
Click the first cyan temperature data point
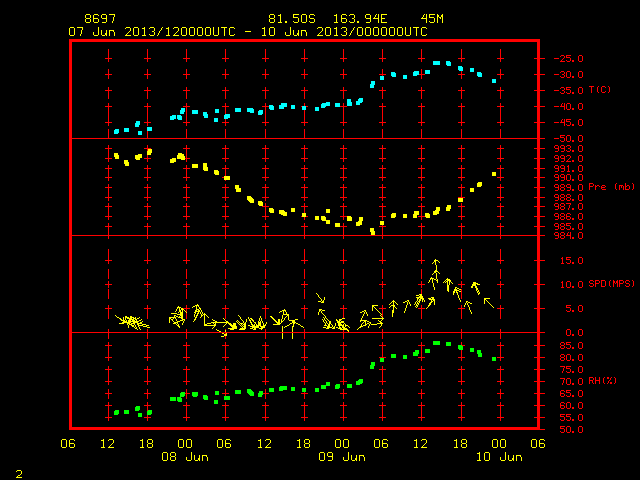coord(116,131)
